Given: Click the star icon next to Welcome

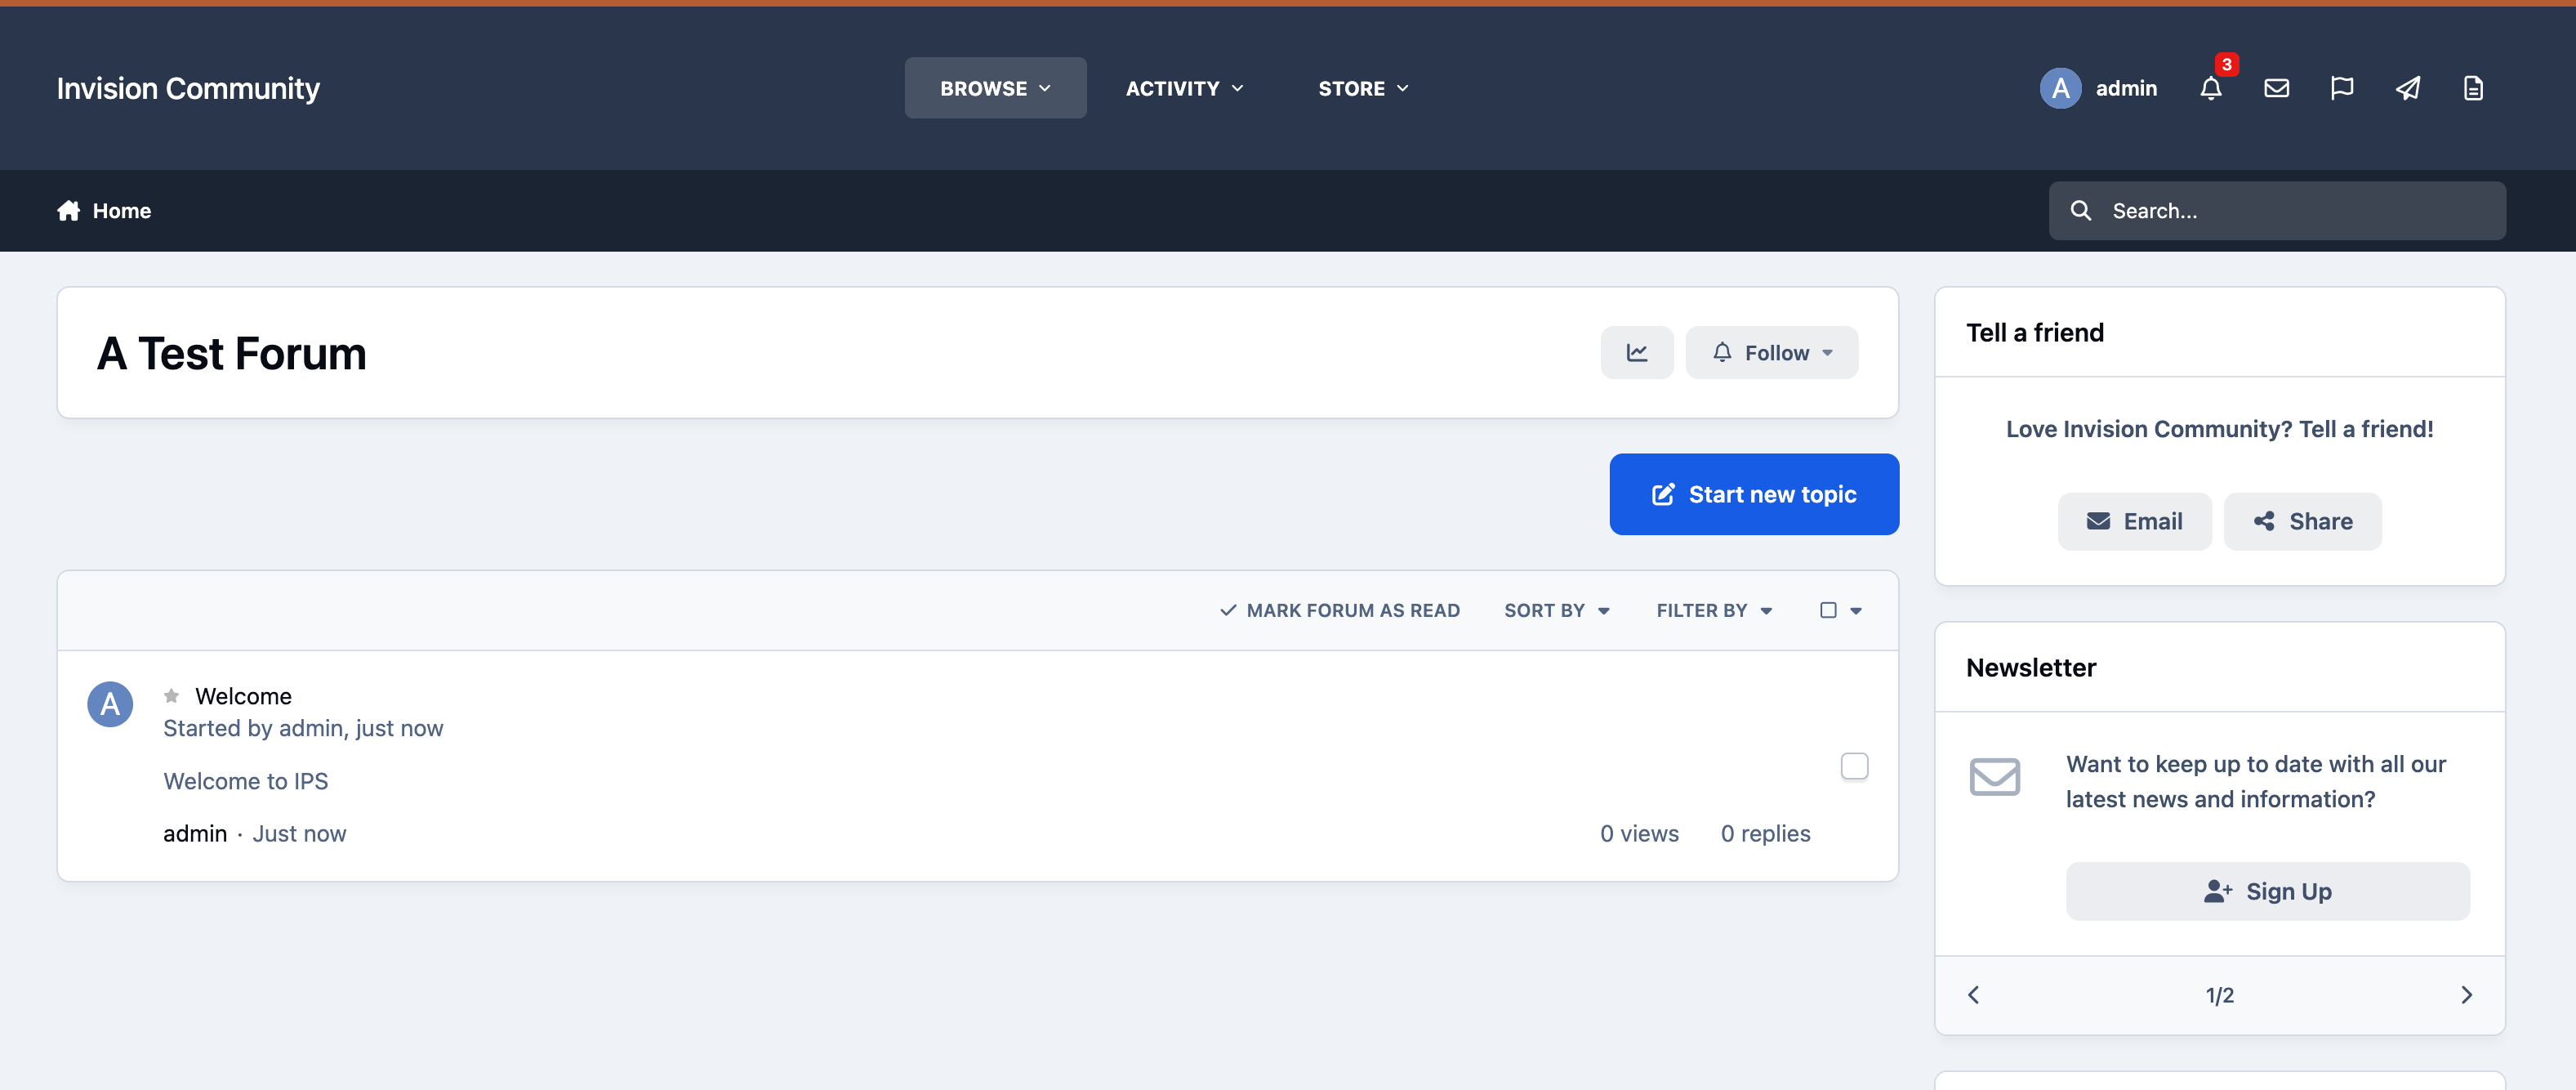Looking at the screenshot, I should click(x=172, y=696).
